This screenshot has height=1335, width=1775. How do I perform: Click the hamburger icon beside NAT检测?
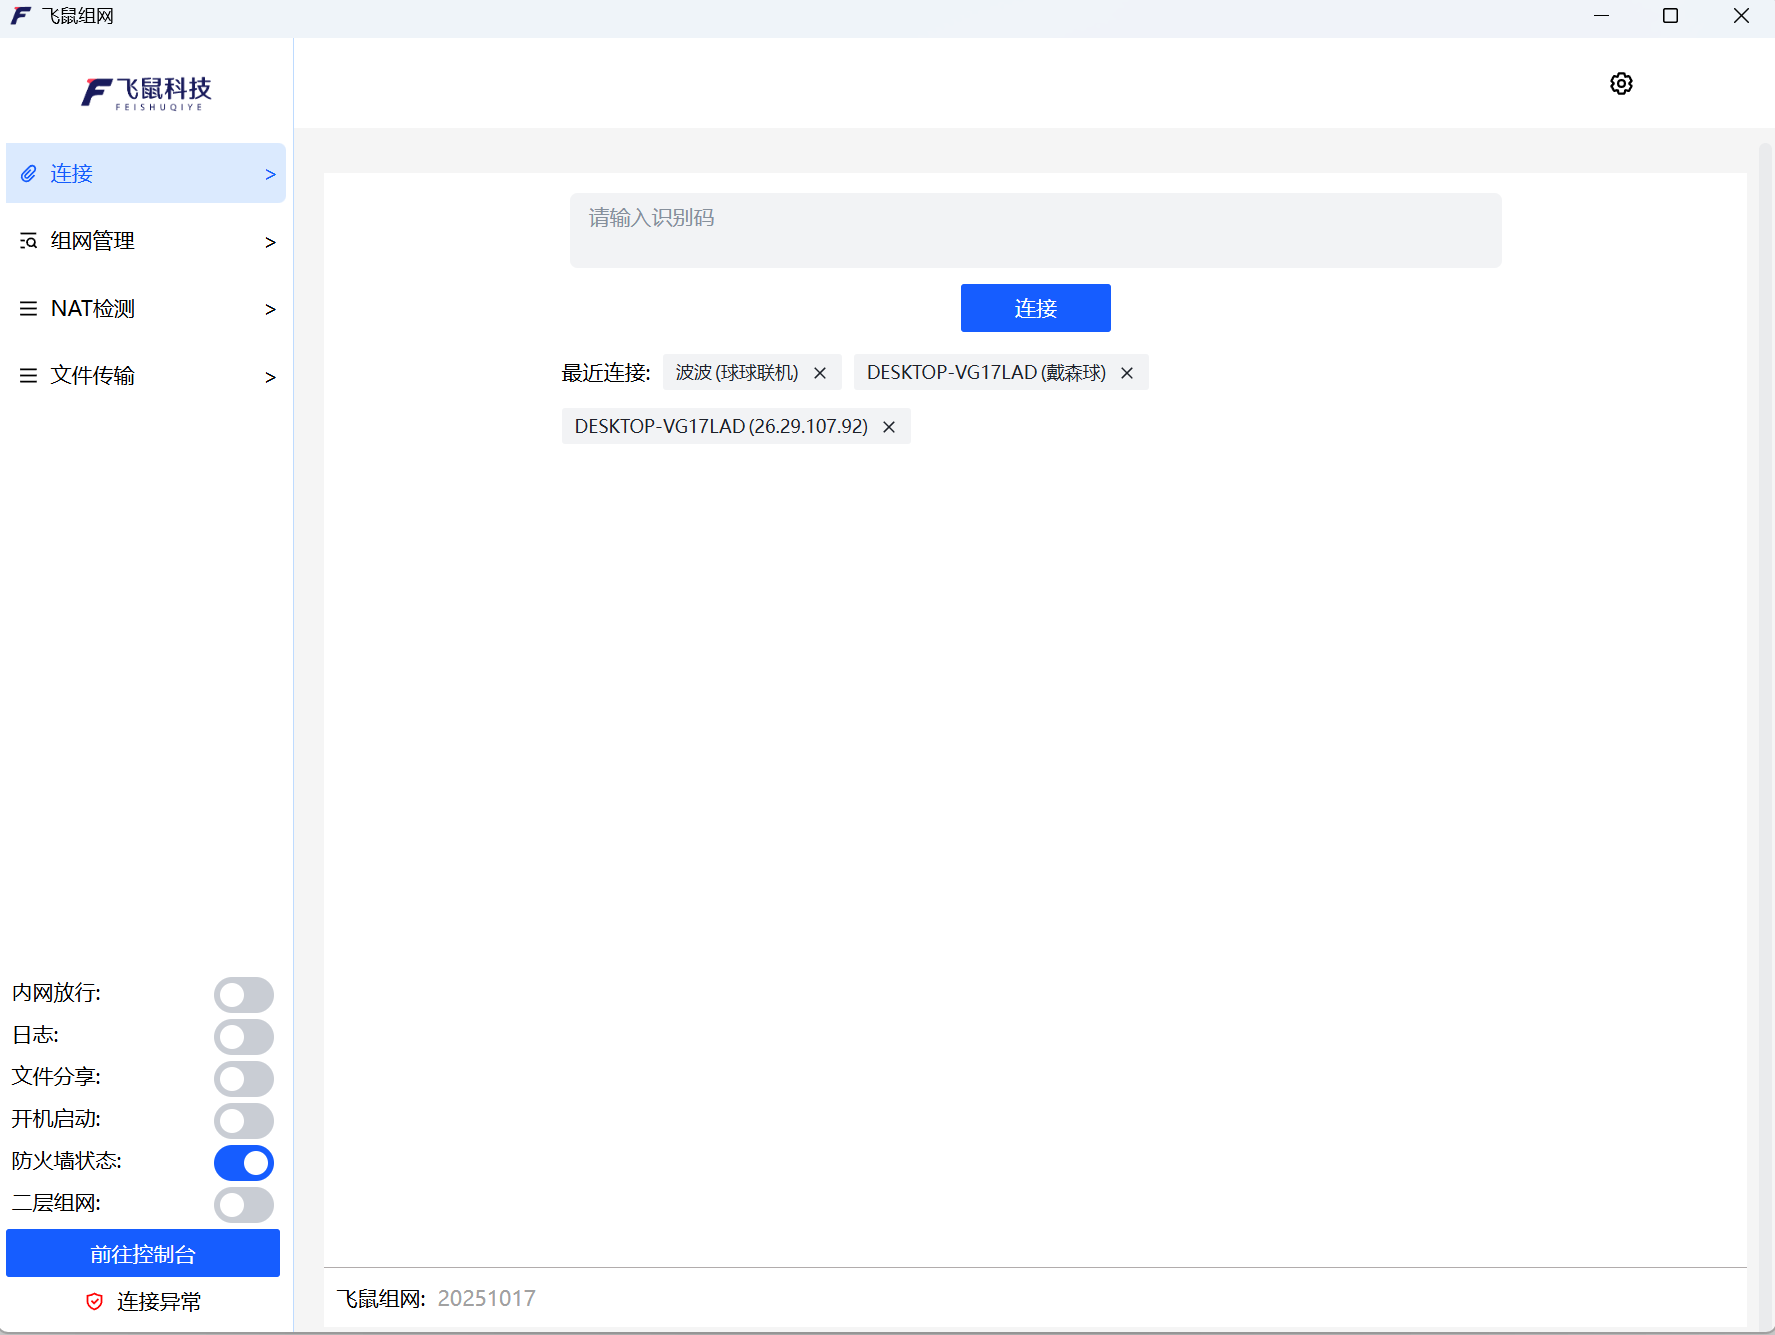pos(29,309)
